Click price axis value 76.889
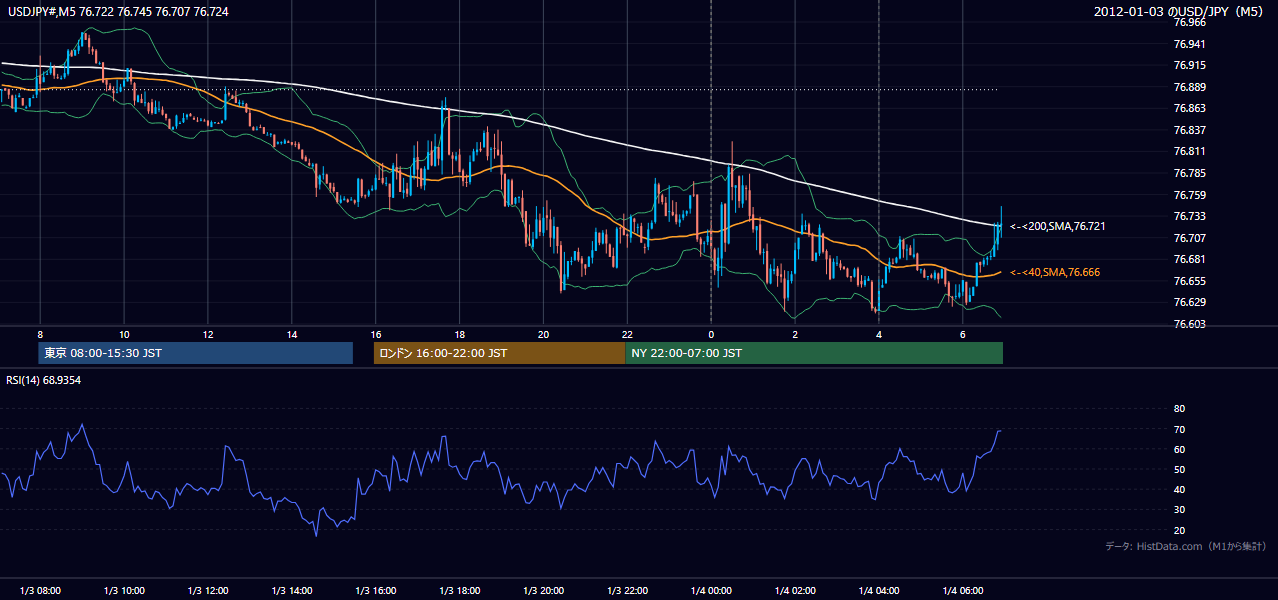The image size is (1278, 600). [x=1190, y=87]
